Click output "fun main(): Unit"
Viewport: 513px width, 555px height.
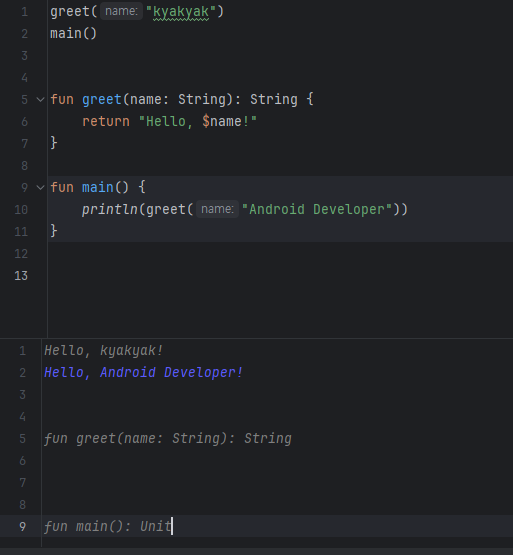[x=108, y=526]
